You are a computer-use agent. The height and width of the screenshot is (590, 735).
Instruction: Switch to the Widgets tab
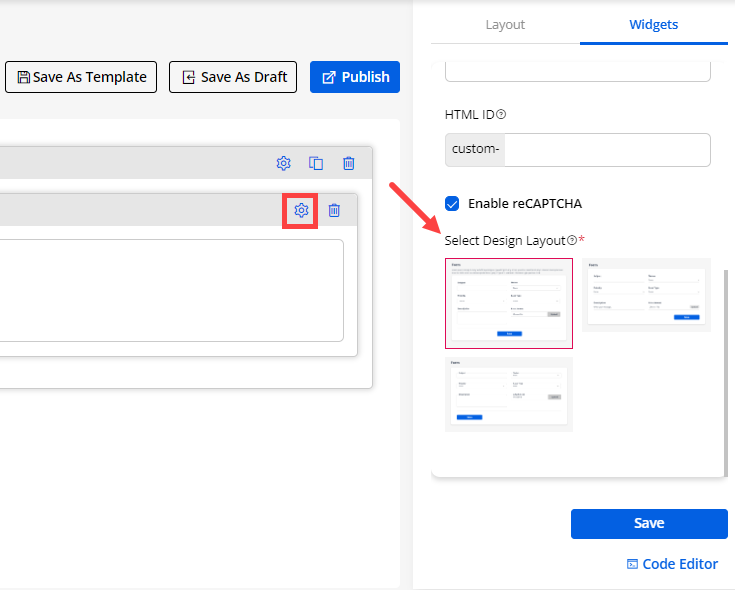pos(654,24)
